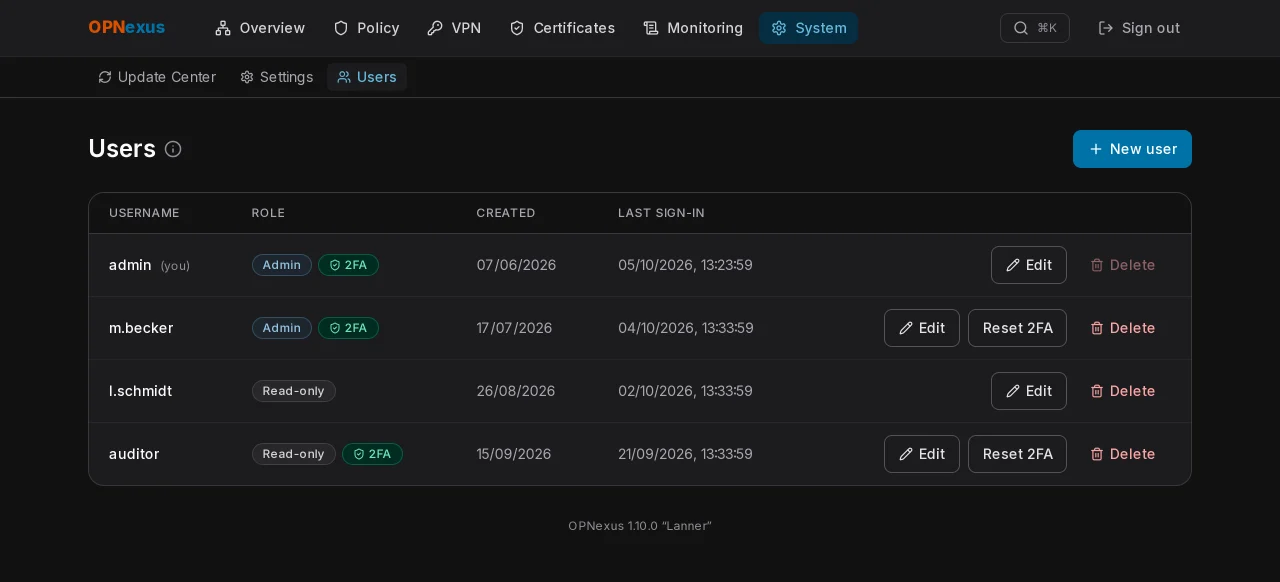The height and width of the screenshot is (582, 1280).
Task: Open the Policy section
Action: click(x=366, y=28)
